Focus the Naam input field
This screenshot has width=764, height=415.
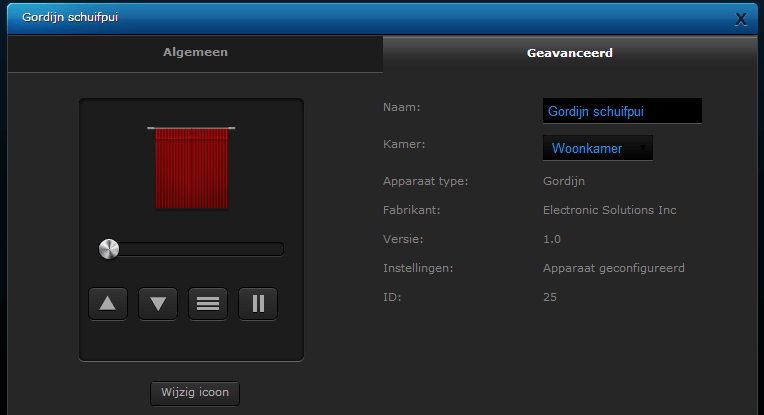[622, 111]
